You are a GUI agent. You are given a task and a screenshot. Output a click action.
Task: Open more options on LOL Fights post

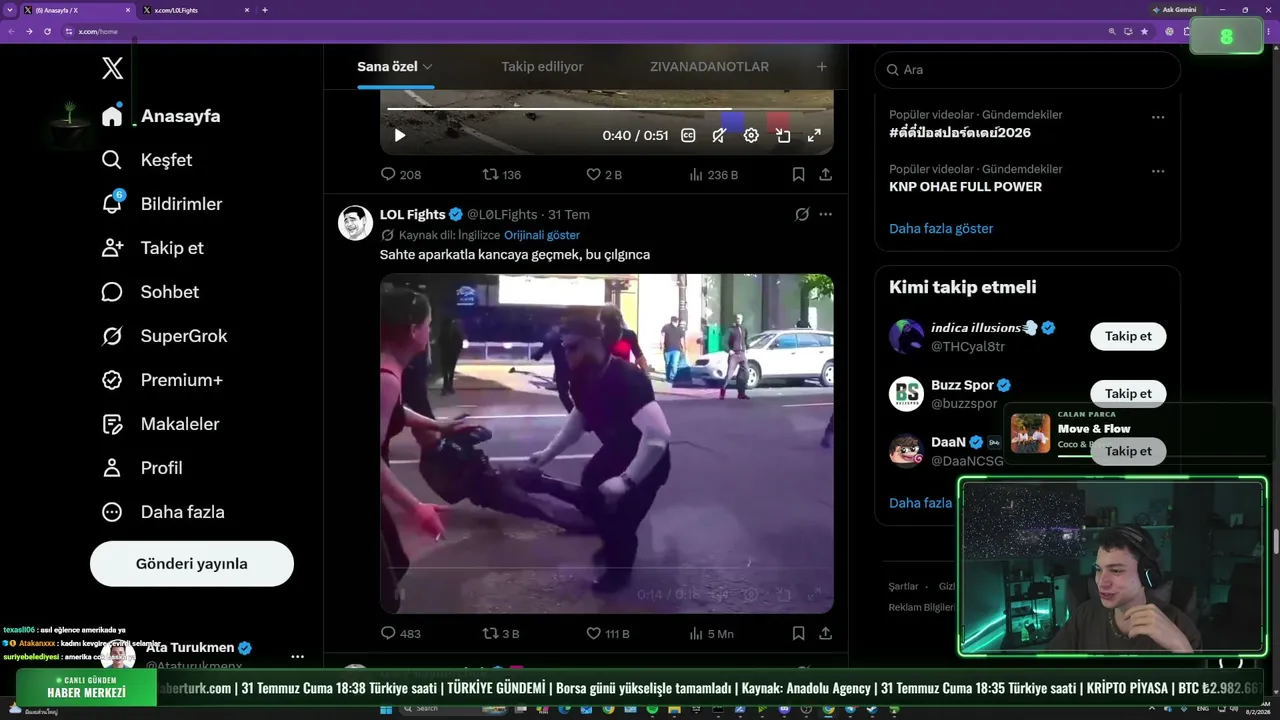coord(825,214)
